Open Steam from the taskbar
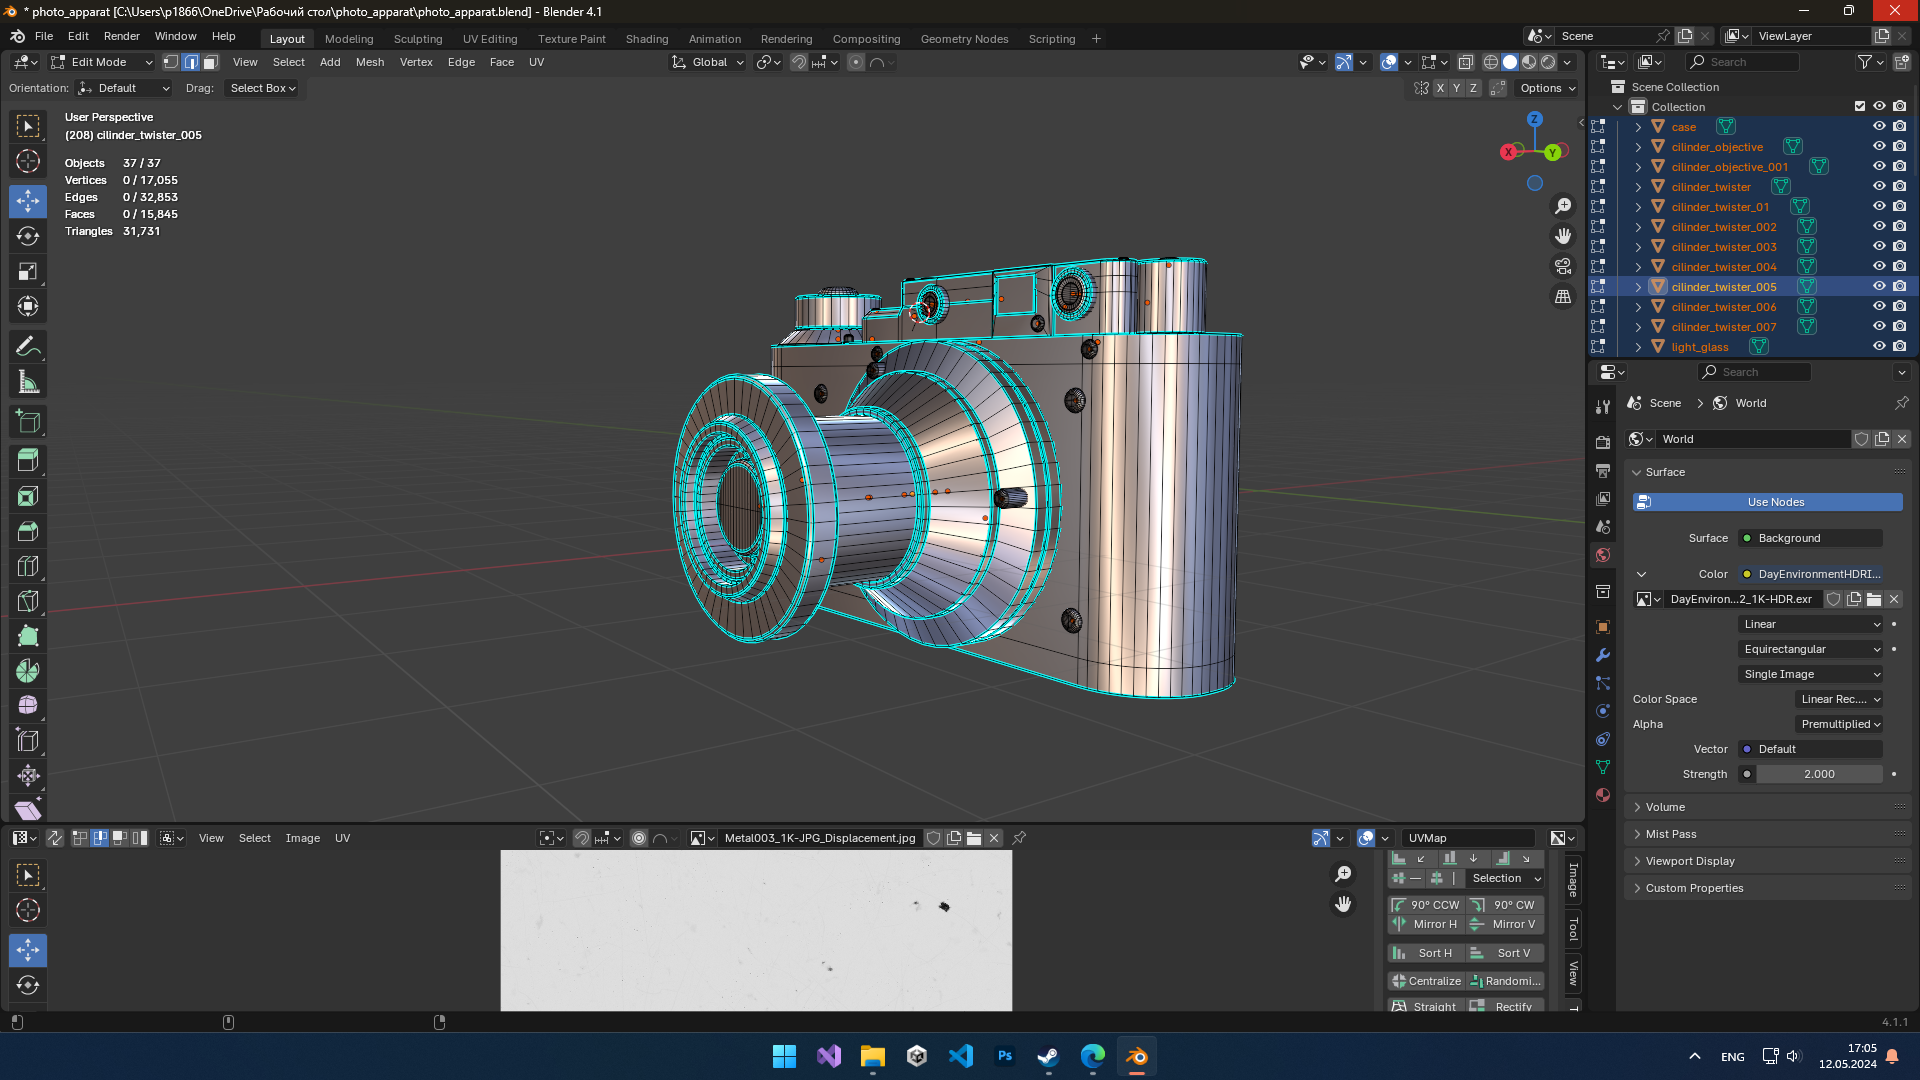Viewport: 1920px width, 1080px height. [1048, 1056]
